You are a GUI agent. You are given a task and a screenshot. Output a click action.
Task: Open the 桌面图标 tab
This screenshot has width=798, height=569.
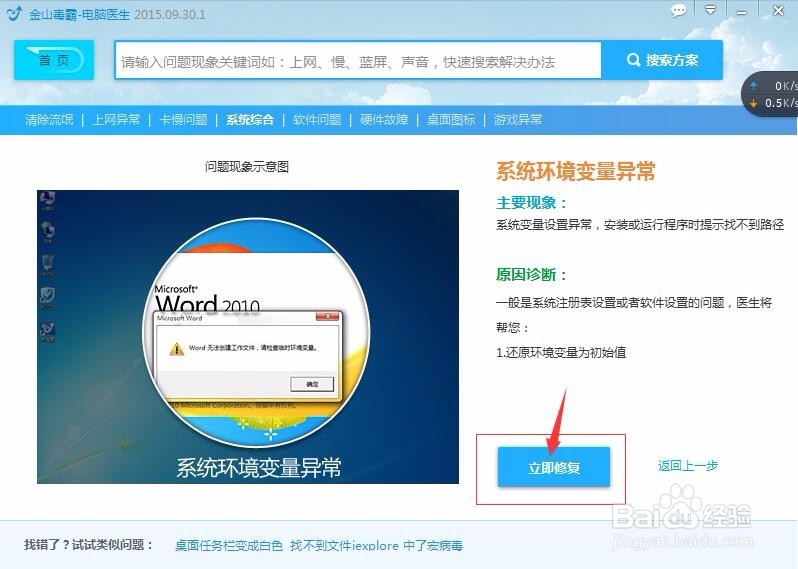[x=451, y=120]
